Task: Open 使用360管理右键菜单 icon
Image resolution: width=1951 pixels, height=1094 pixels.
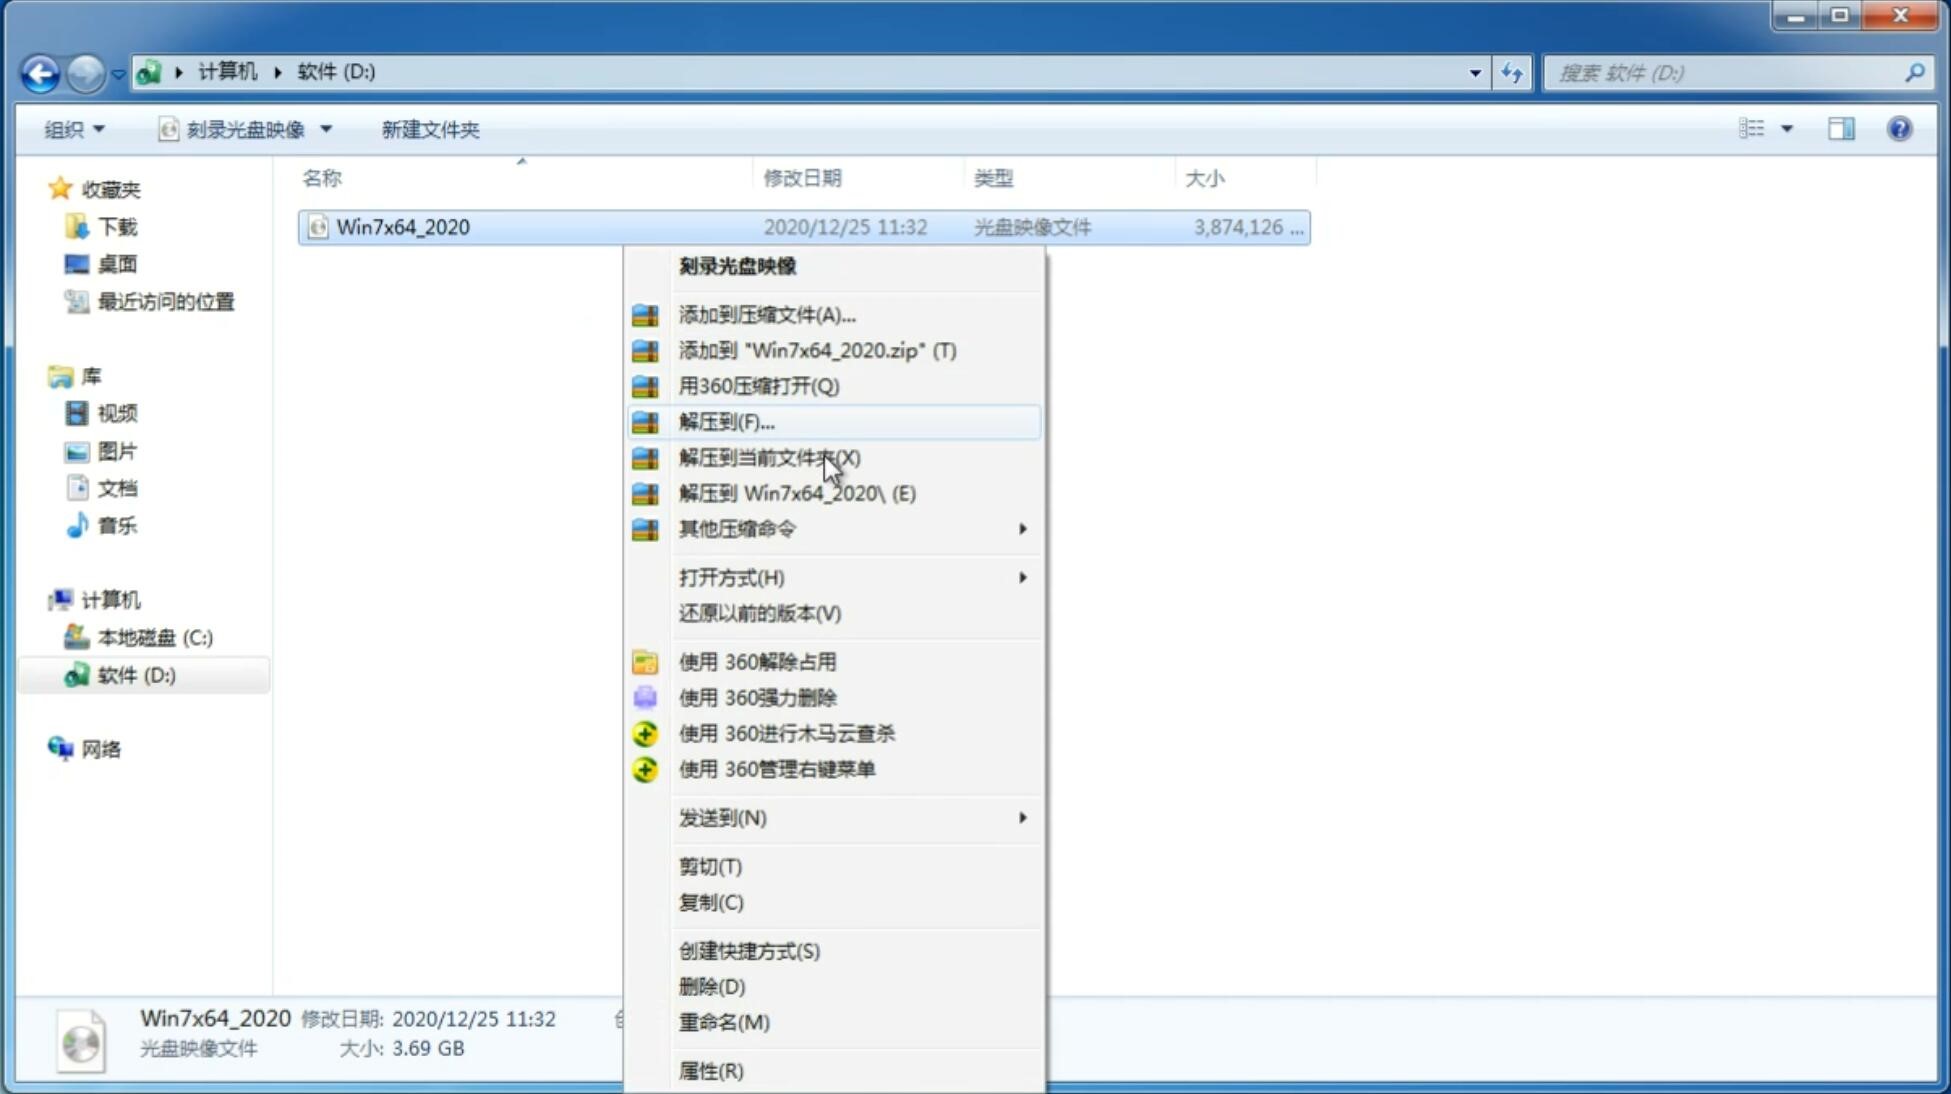Action: [x=643, y=768]
